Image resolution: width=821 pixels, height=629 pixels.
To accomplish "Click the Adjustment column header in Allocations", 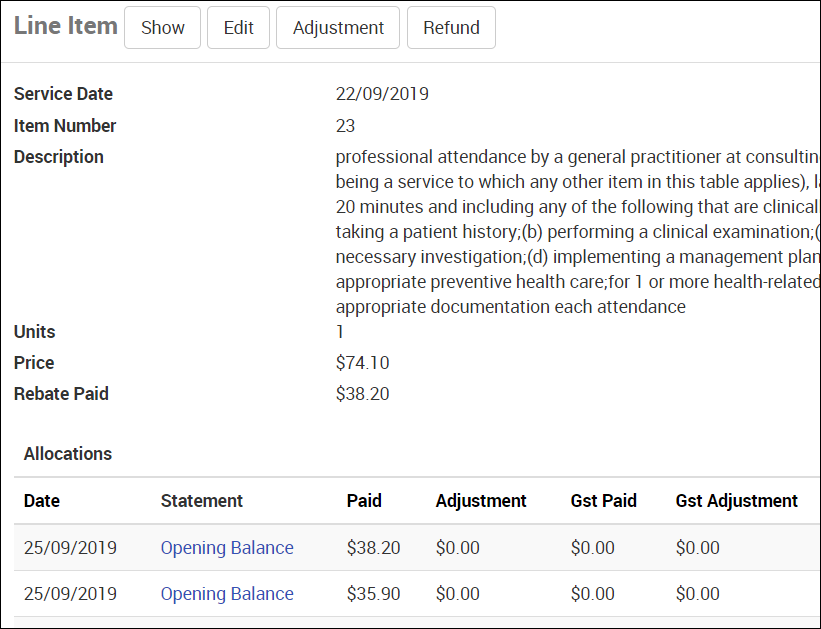I will coord(481,501).
